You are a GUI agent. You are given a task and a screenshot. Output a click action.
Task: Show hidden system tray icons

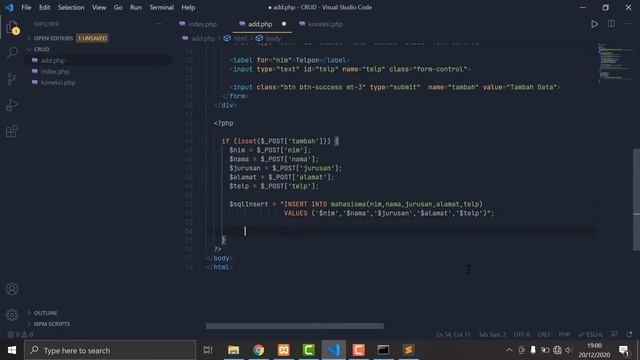509,350
